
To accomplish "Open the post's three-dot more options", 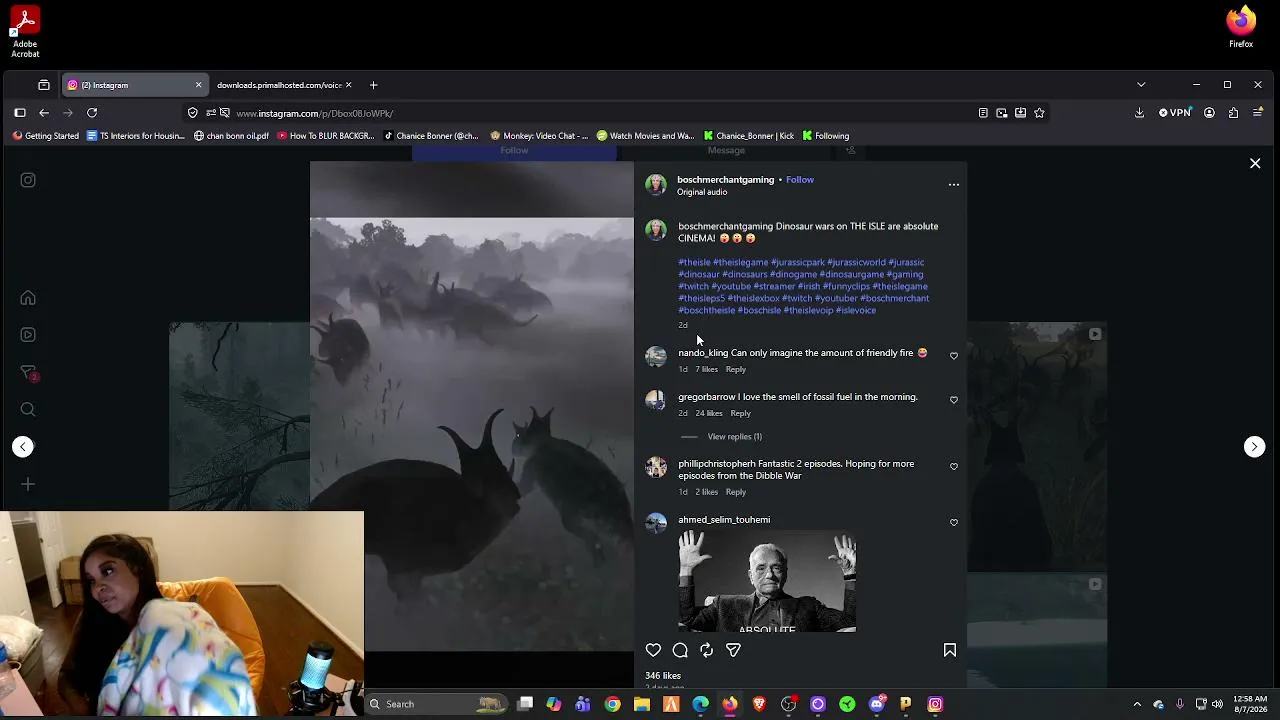I will click(953, 184).
